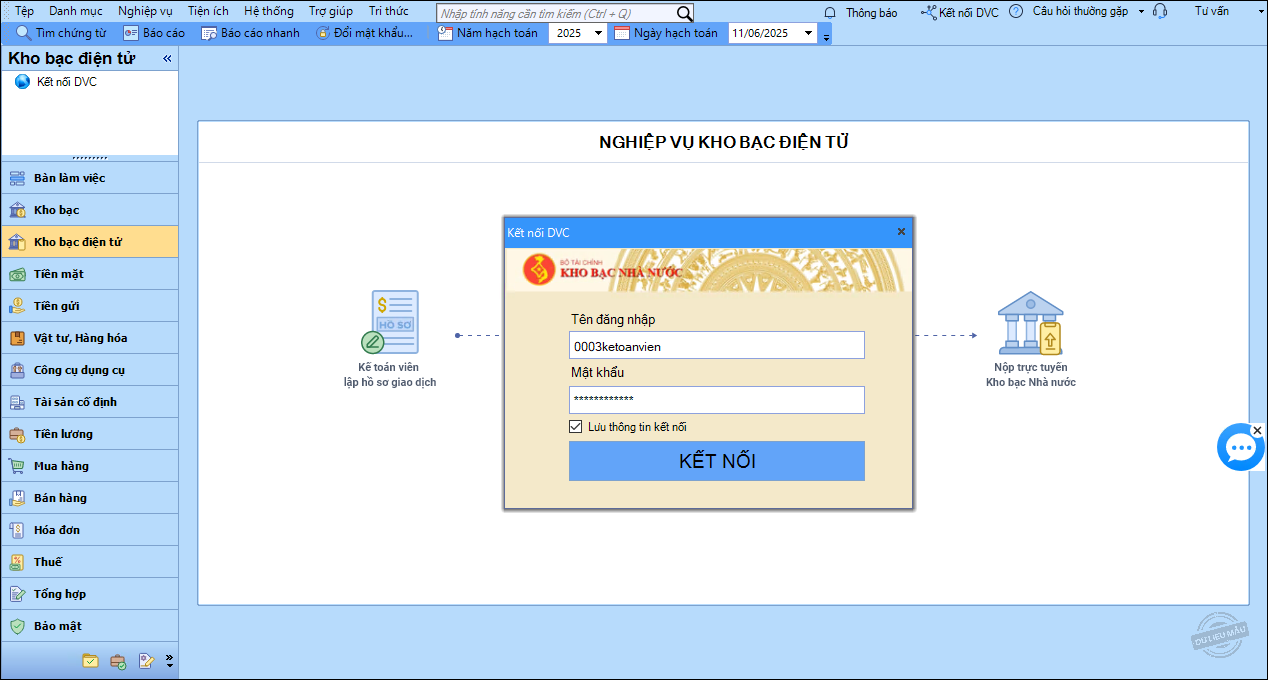Dismiss the chat bubble with its X

point(1258,430)
